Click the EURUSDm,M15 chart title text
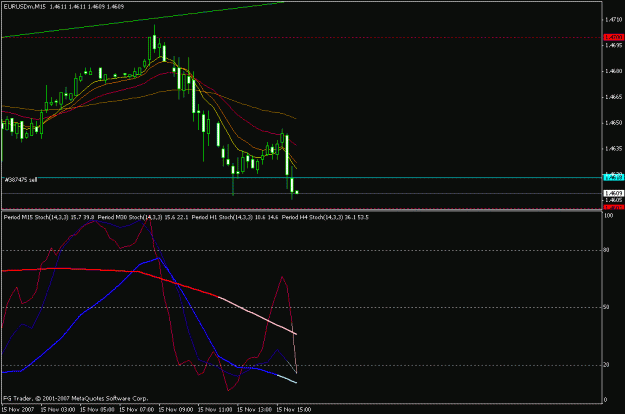The width and height of the screenshot is (625, 414). 63,7
